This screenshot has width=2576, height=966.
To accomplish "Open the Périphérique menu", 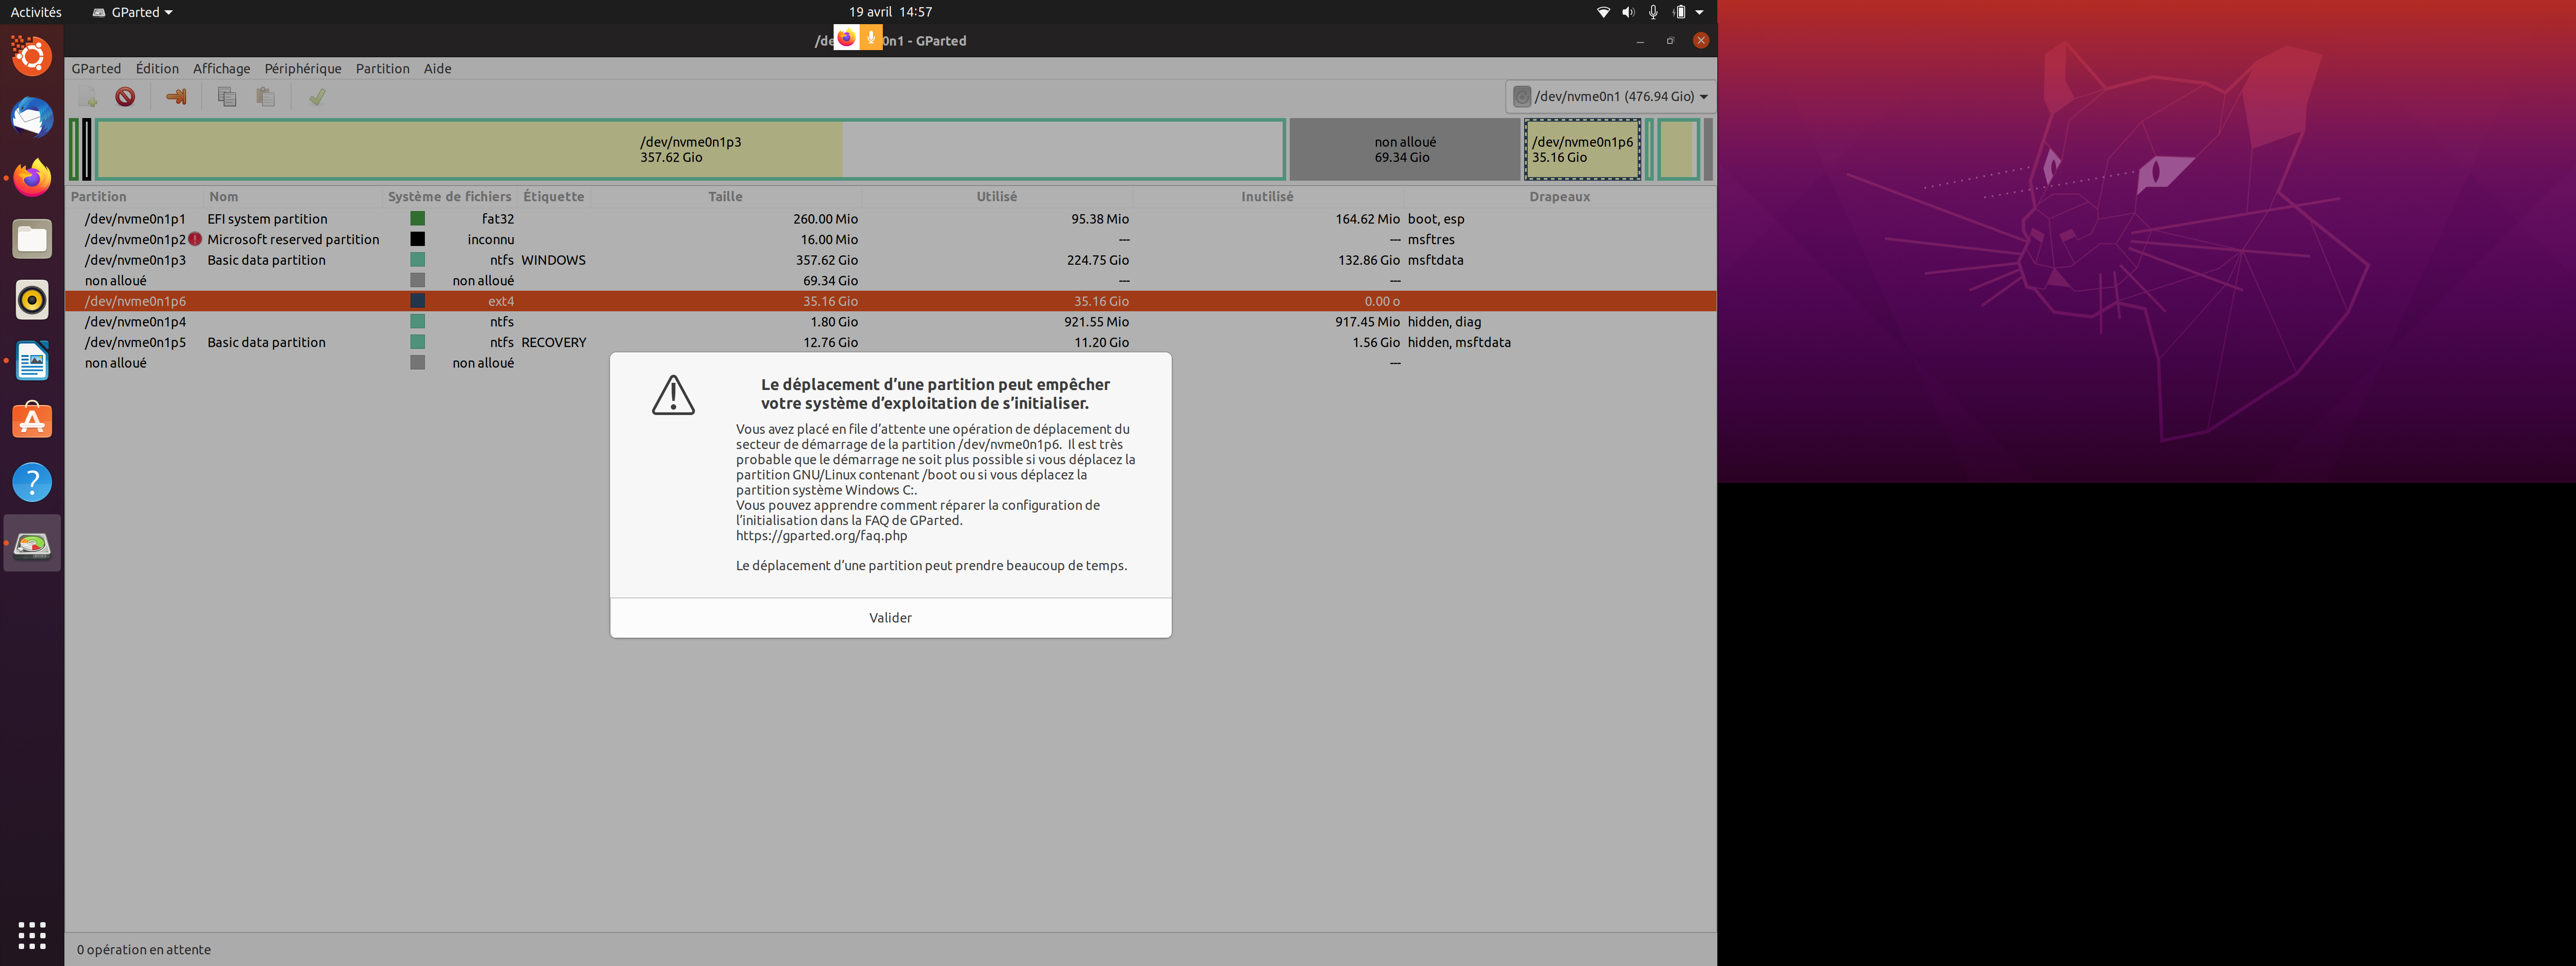I will click(303, 69).
